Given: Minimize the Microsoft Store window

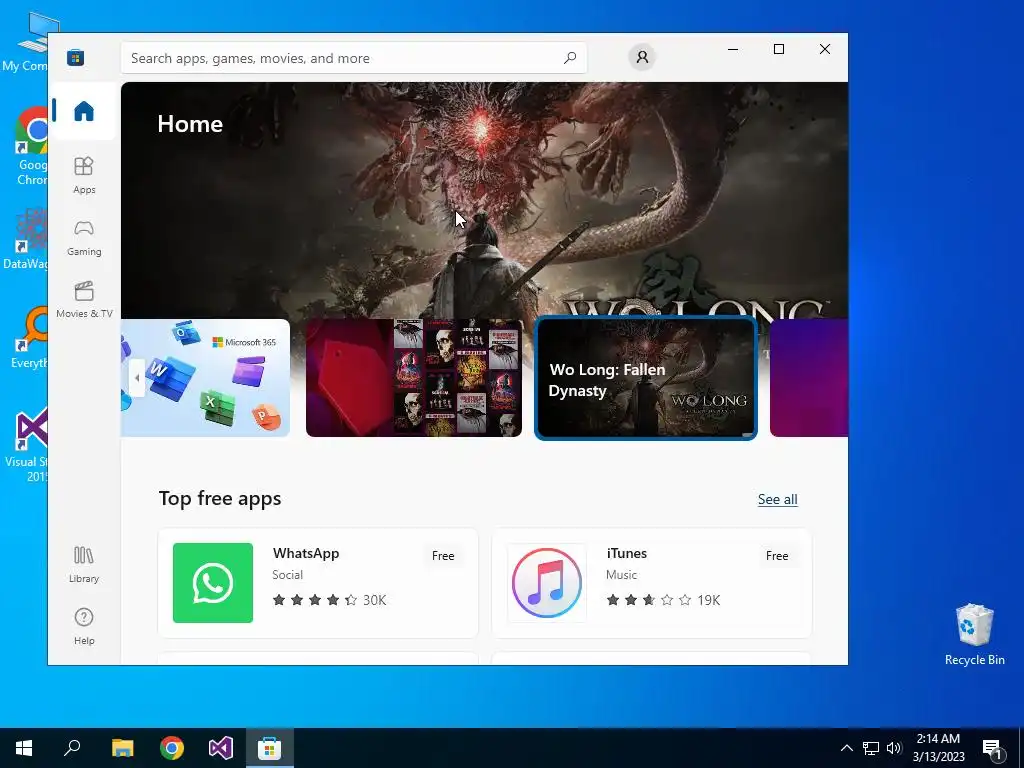Looking at the screenshot, I should pyautogui.click(x=733, y=50).
